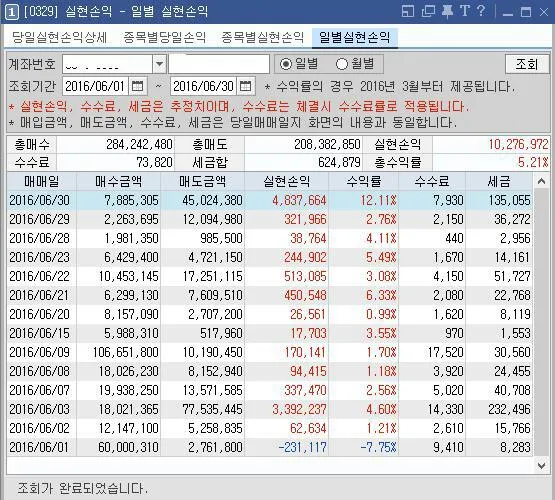The height and width of the screenshot is (500, 555).
Task: Select the 일별 radio button
Action: [285, 64]
